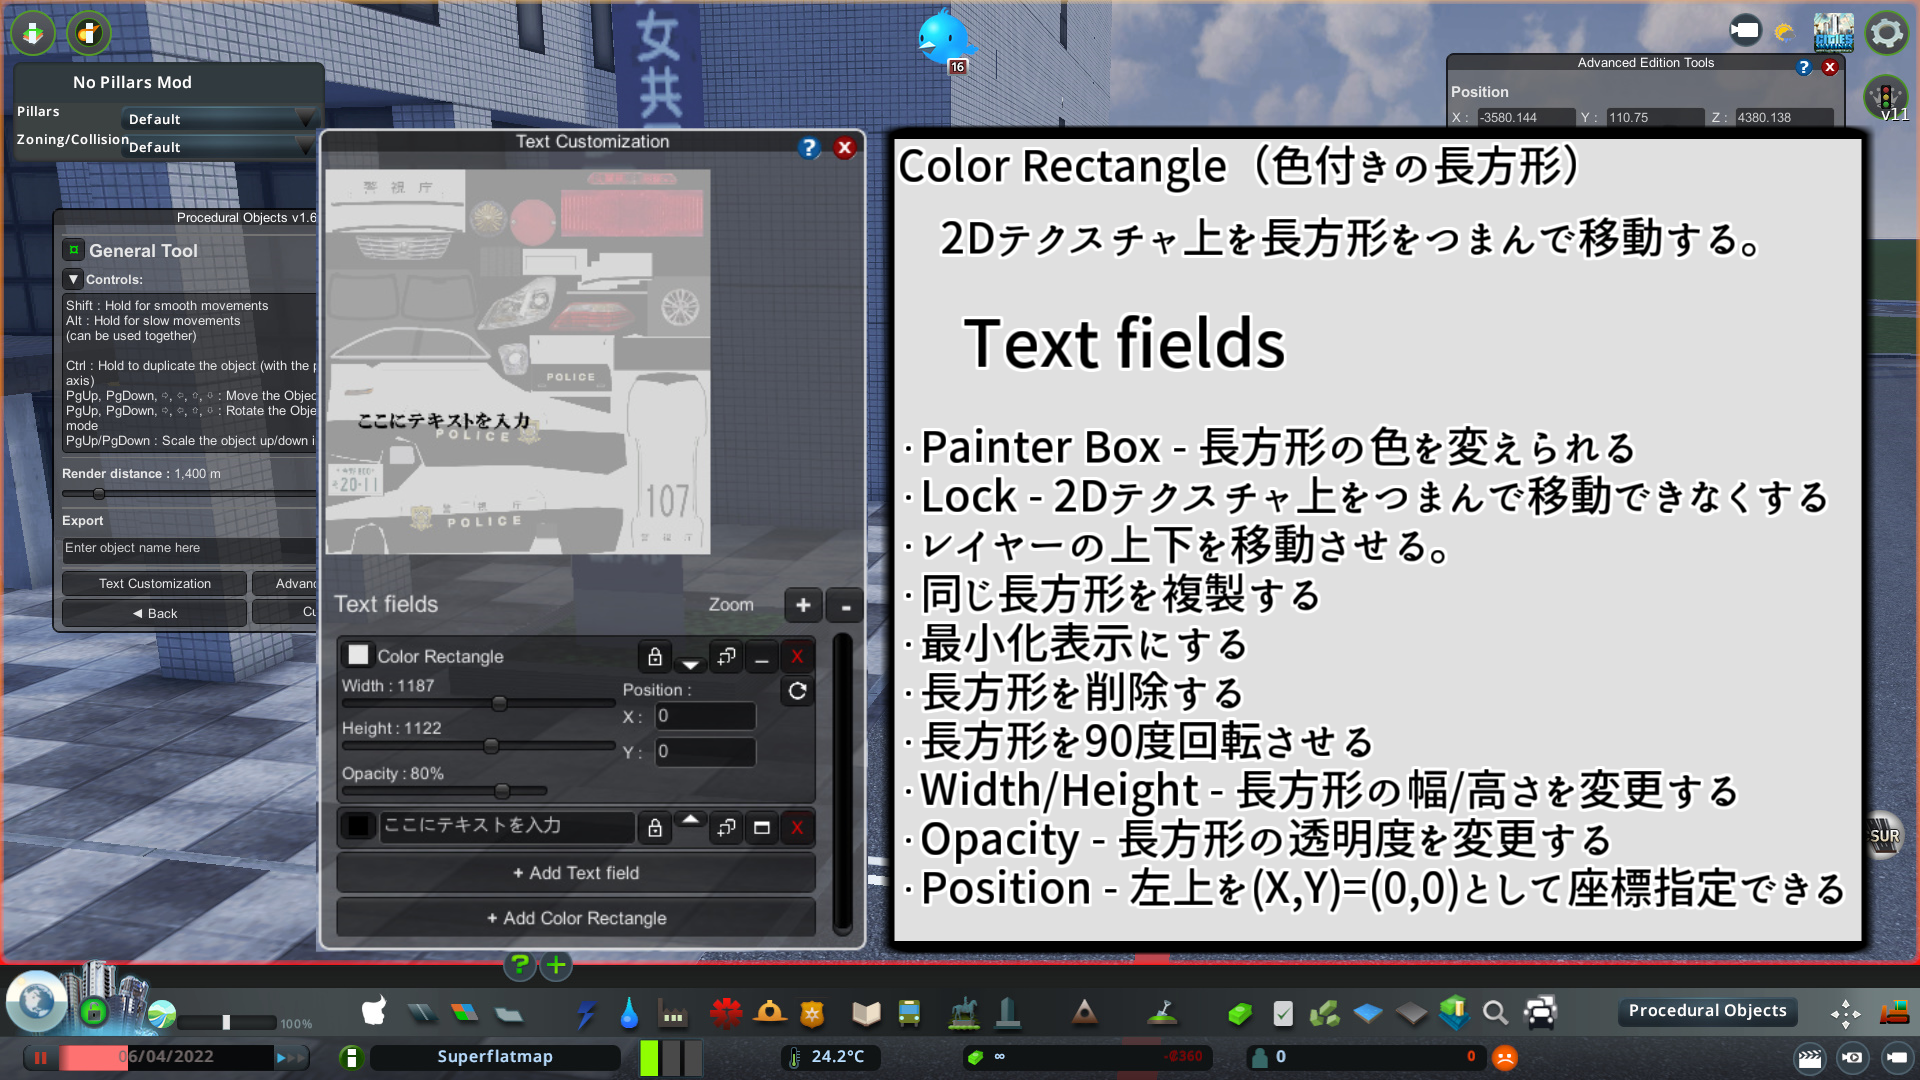1920x1080 pixels.
Task: Minimize the Color Rectangle entry
Action: tap(761, 657)
